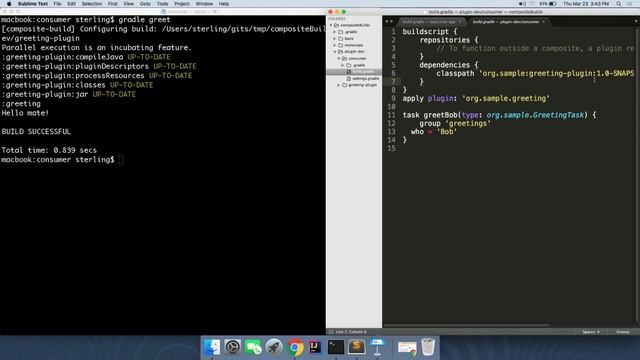Image resolution: width=640 pixels, height=360 pixels.
Task: Close the plugin-dev/consumer build.gradle tab
Action: pyautogui.click(x=543, y=22)
